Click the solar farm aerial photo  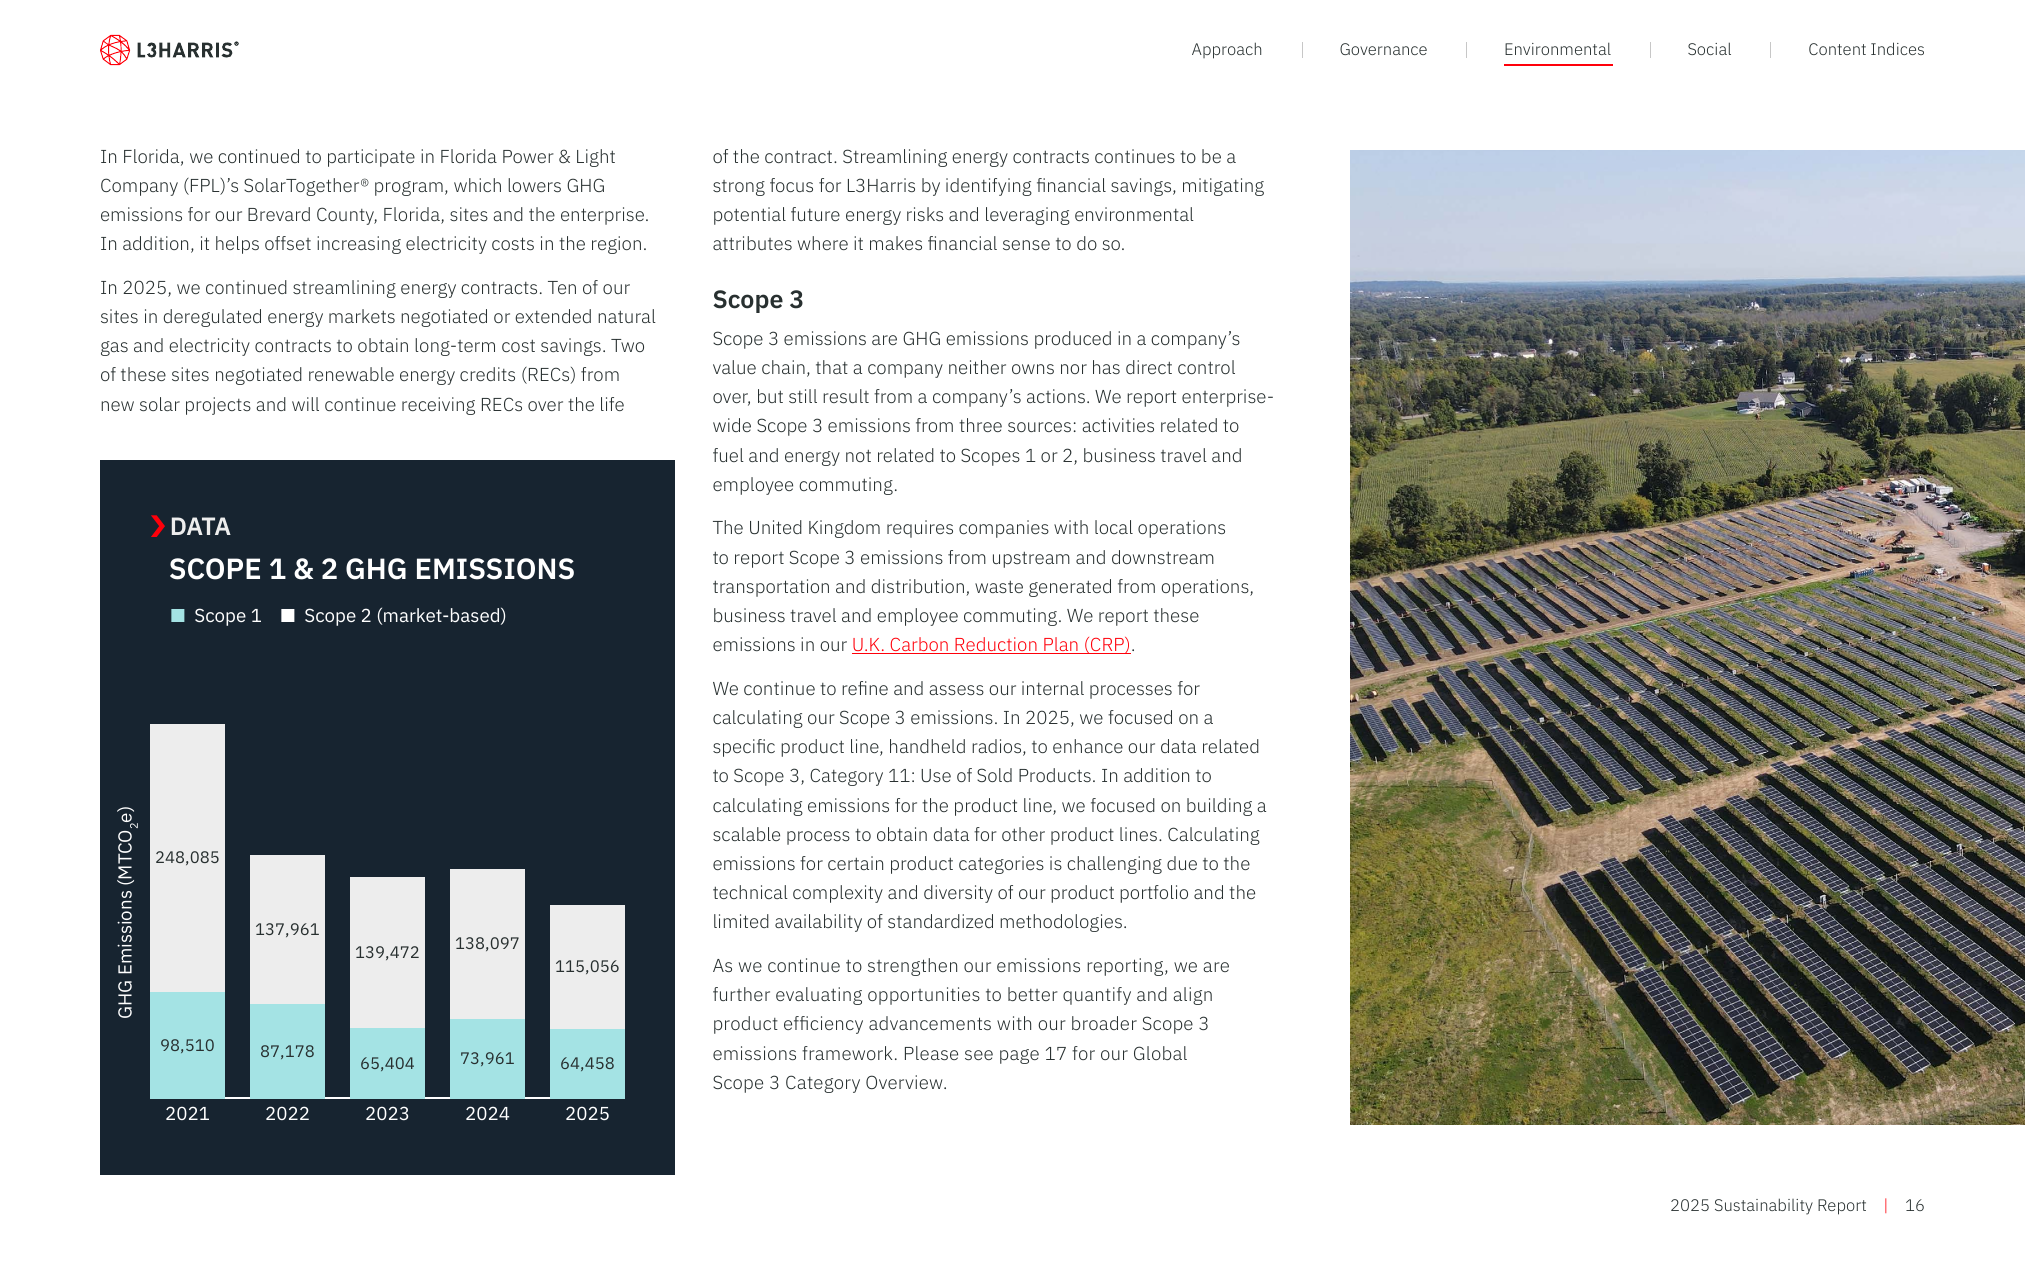click(1687, 637)
